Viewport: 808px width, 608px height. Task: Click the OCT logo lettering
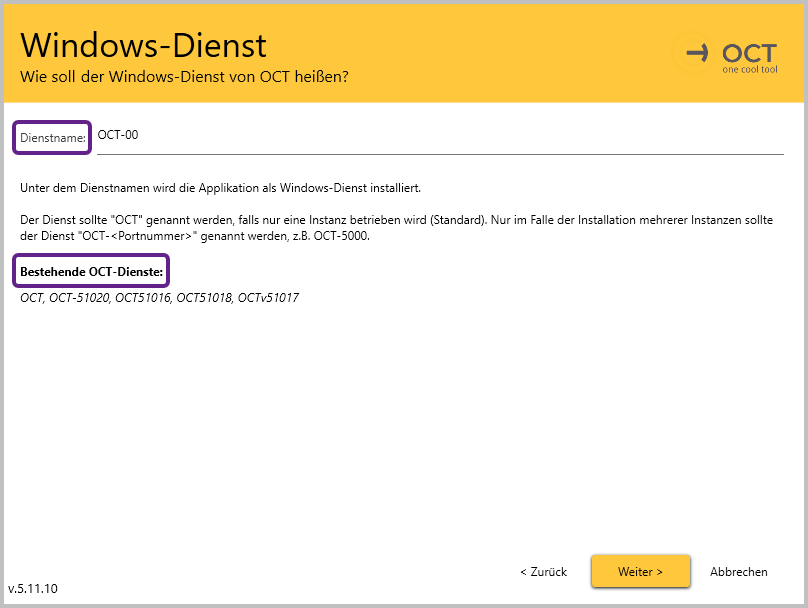tap(749, 52)
